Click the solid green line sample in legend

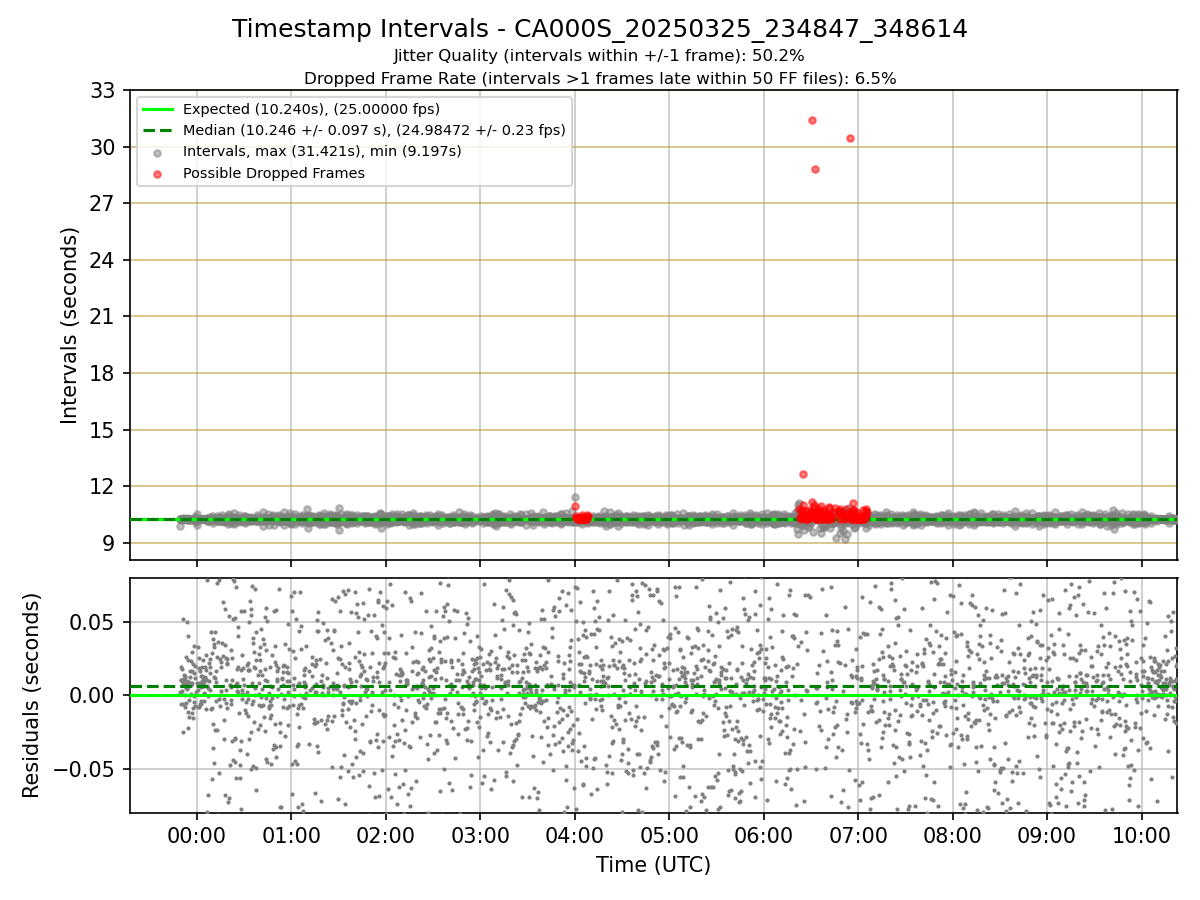(158, 109)
